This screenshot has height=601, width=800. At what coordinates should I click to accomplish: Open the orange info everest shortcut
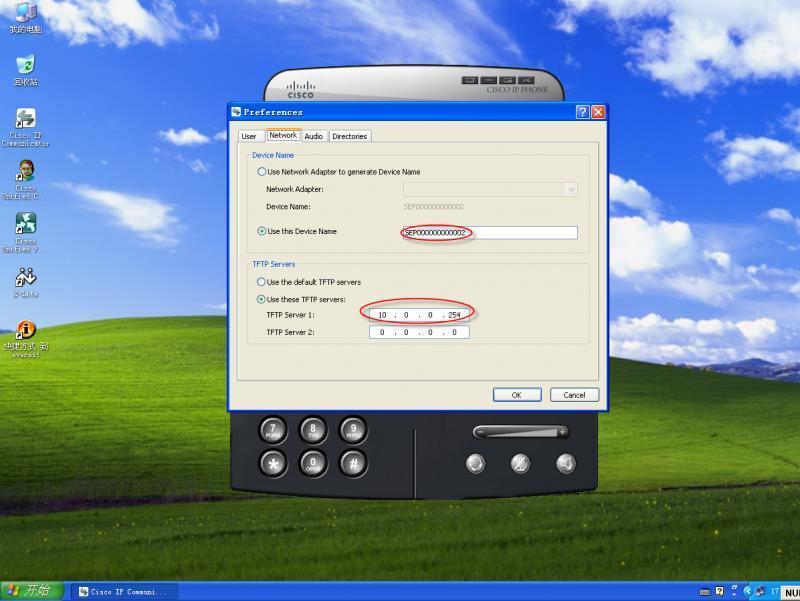pyautogui.click(x=26, y=339)
